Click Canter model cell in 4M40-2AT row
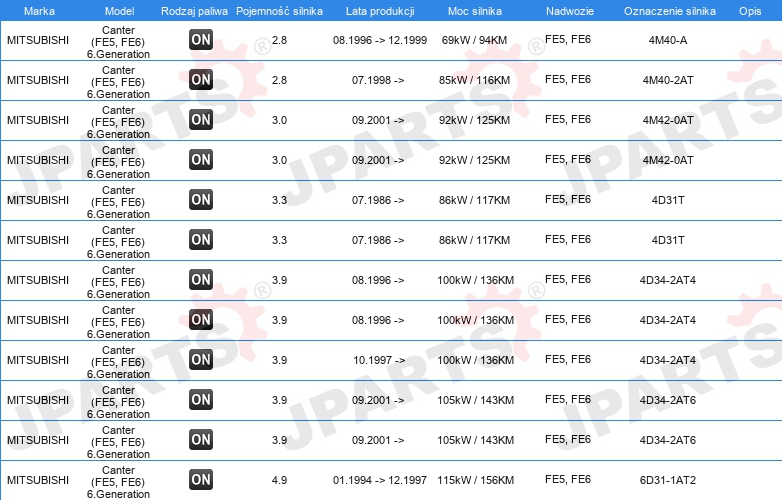Screen dimensions: 782x500 [x=118, y=82]
